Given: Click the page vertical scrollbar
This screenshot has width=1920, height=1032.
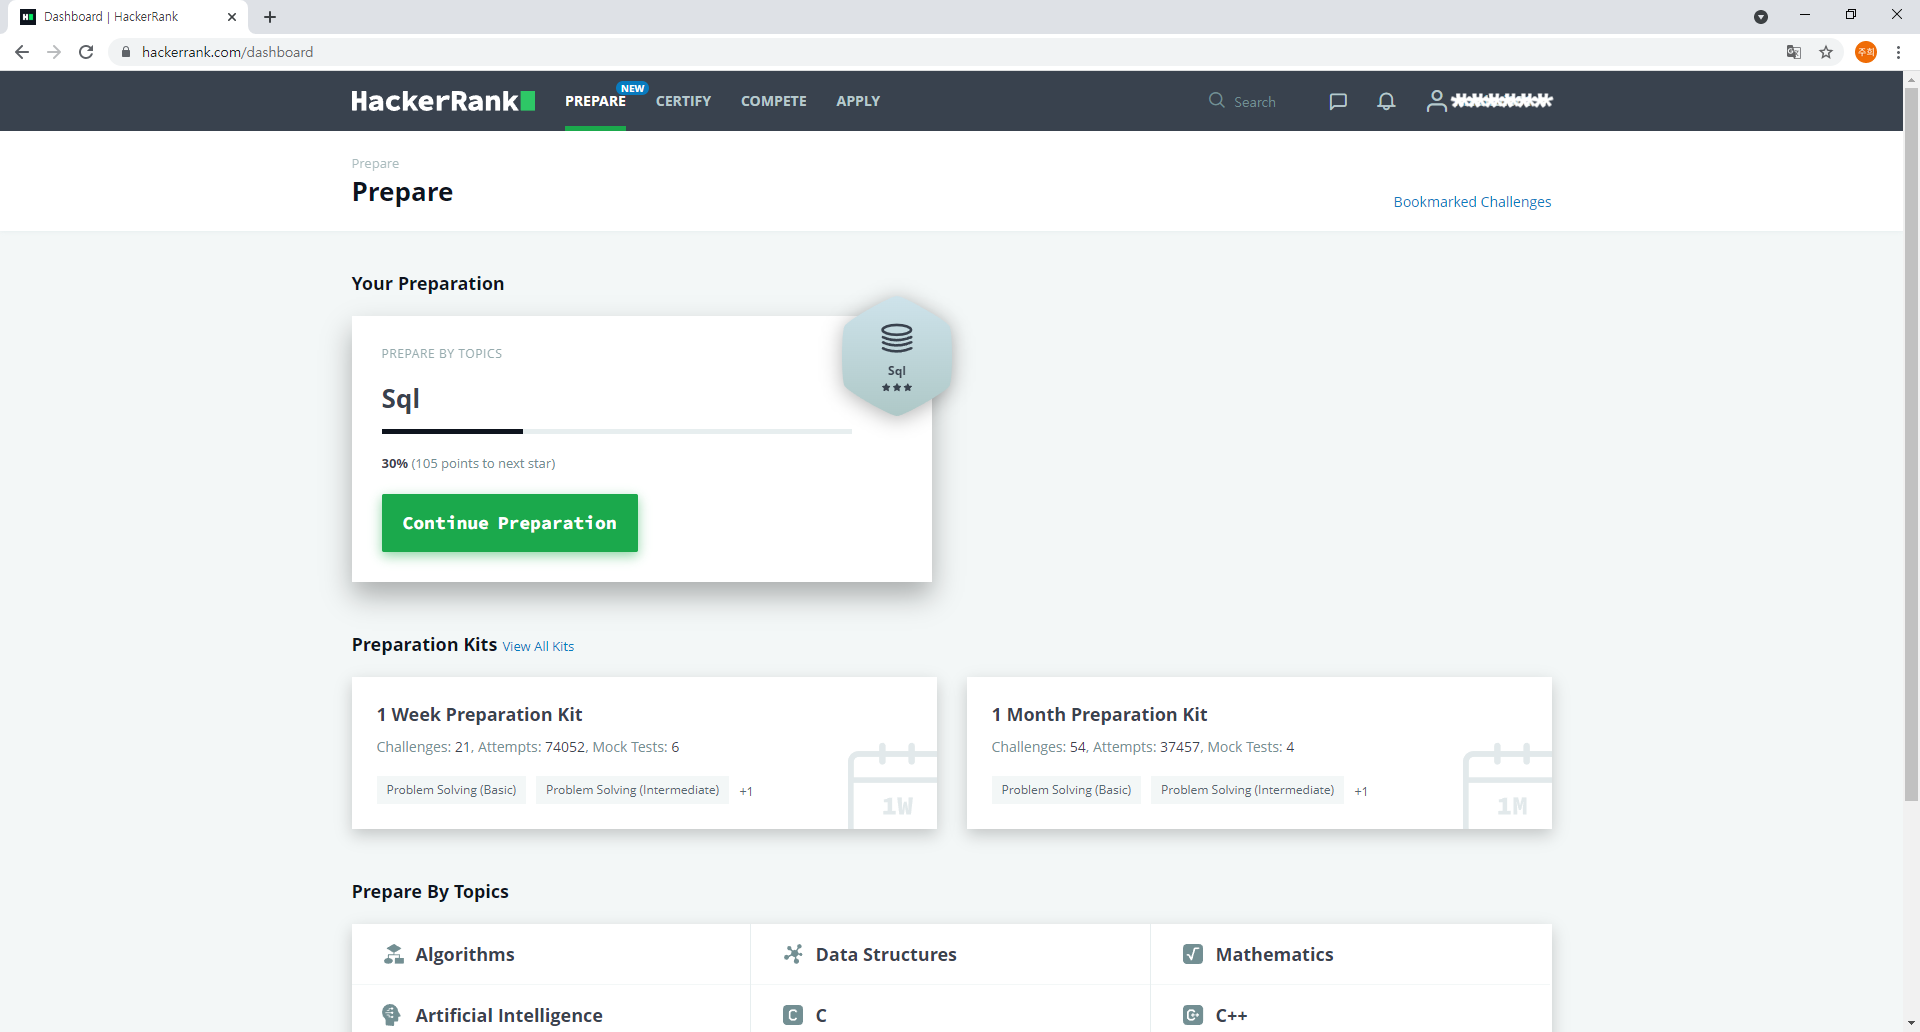Looking at the screenshot, I should (1911, 444).
